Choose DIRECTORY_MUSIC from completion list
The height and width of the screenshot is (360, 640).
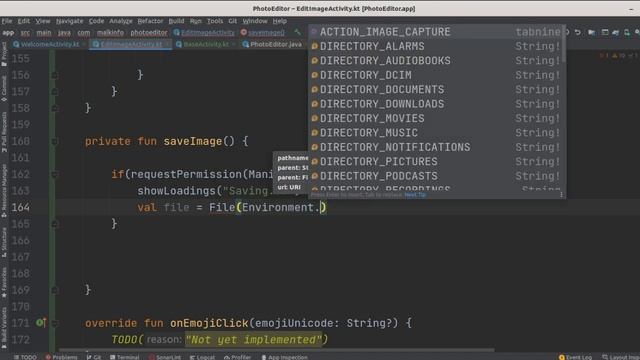(436, 133)
